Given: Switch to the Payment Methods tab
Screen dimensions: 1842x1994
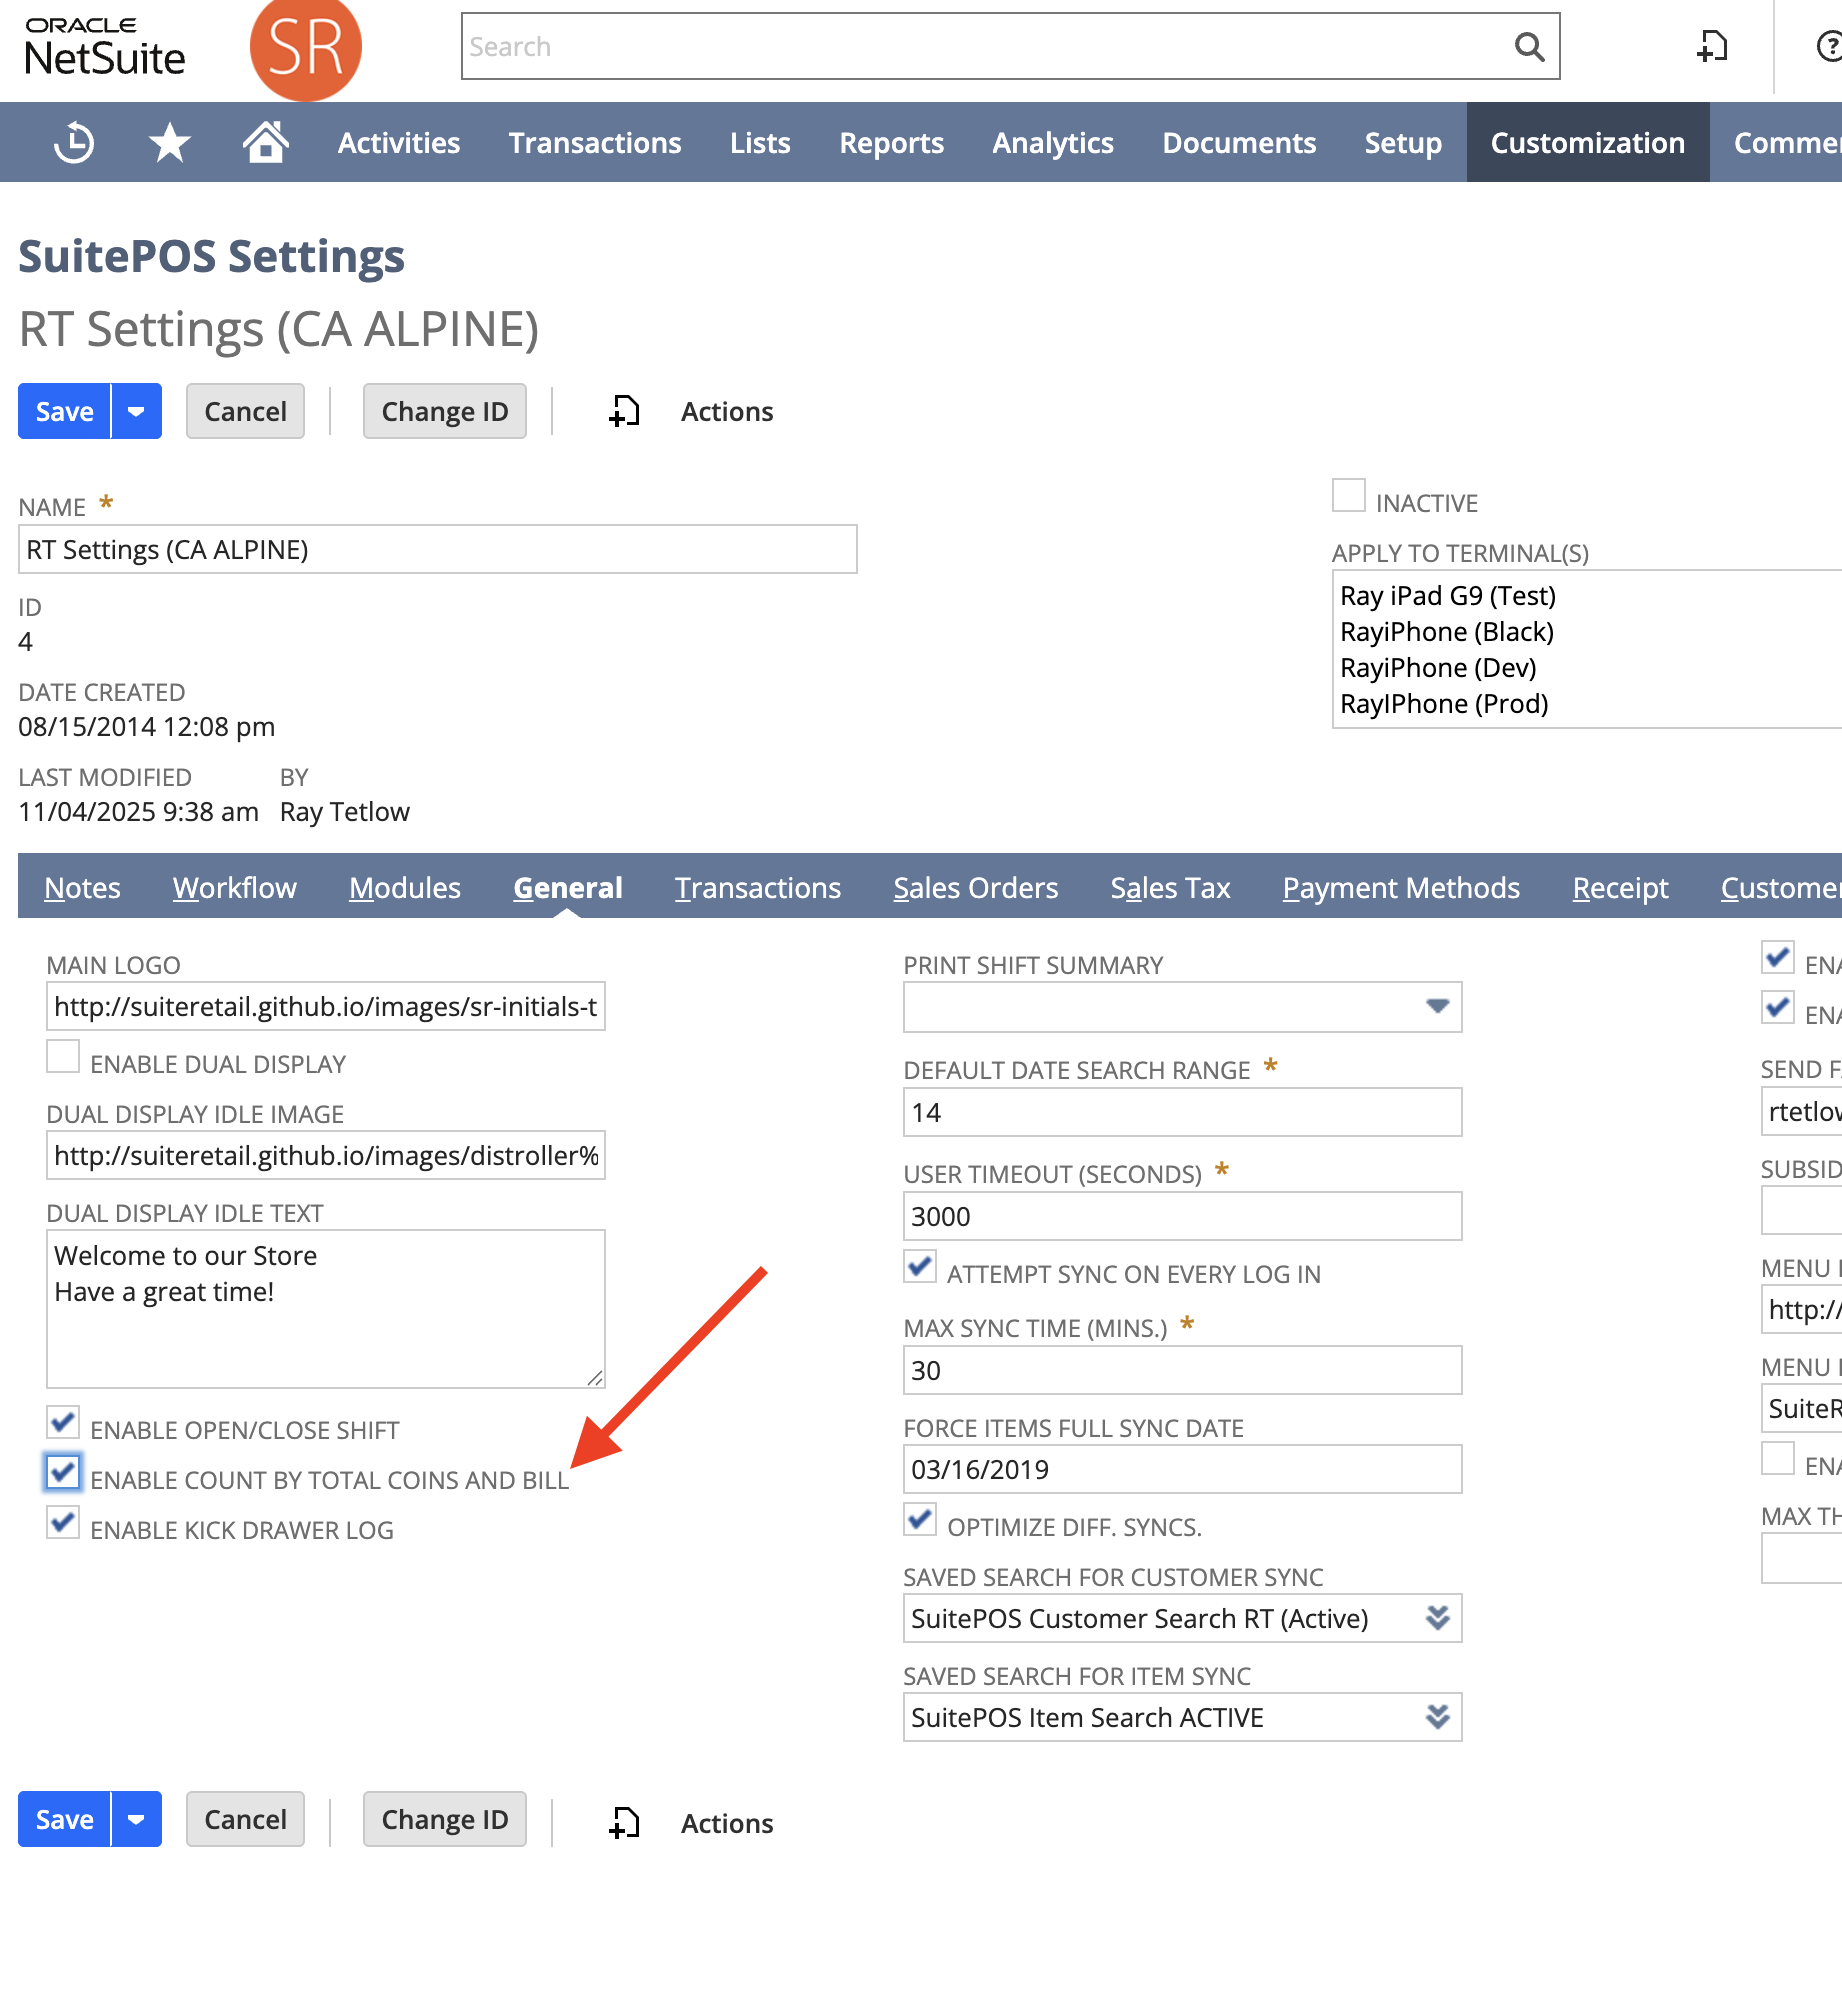Looking at the screenshot, I should click(x=1400, y=888).
